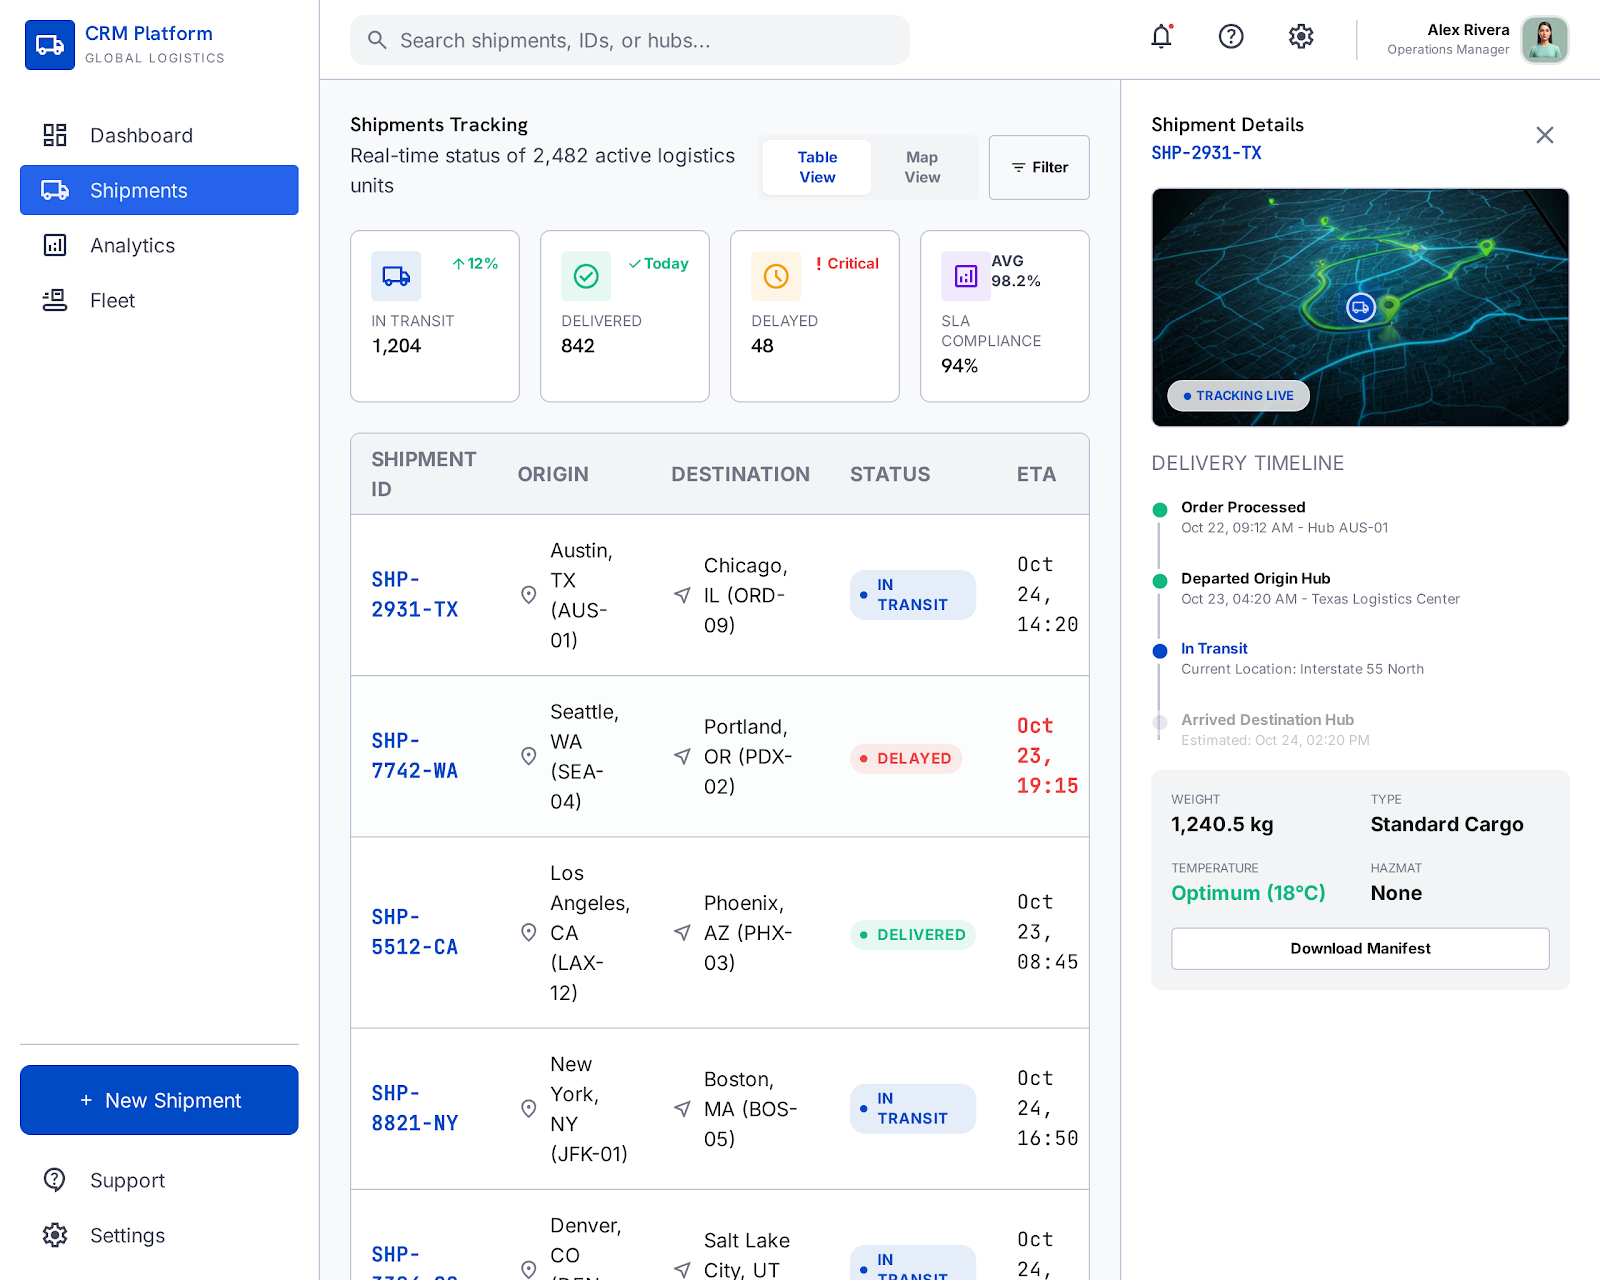
Task: Click Alex Rivera's profile avatar
Action: coord(1545,40)
